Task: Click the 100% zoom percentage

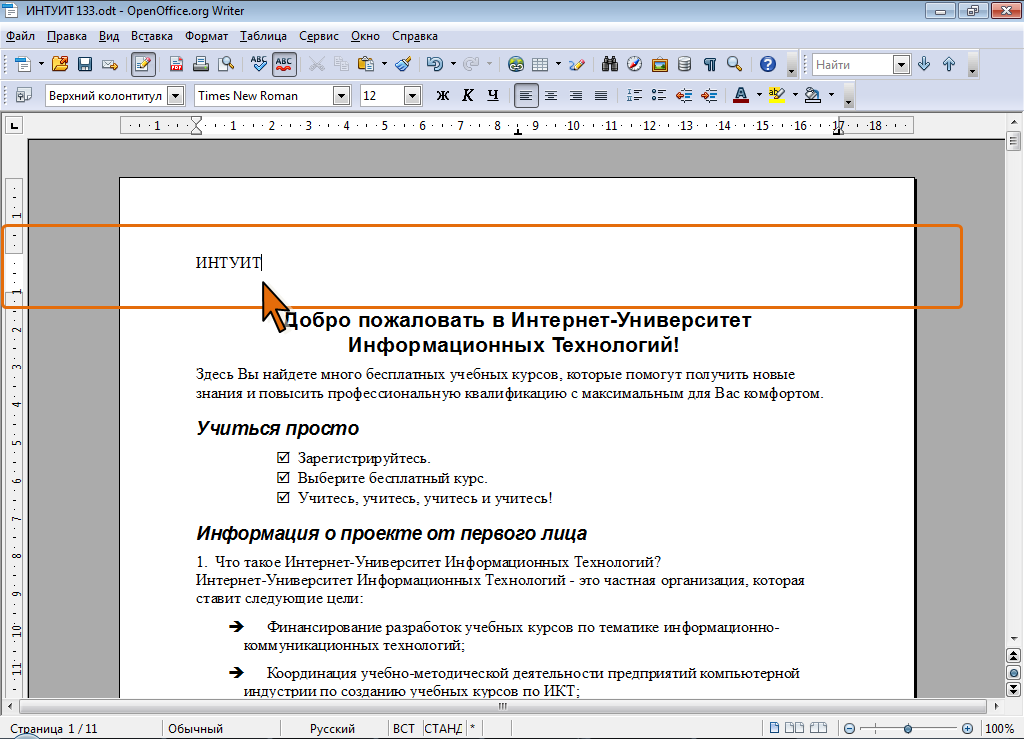Action: (999, 729)
